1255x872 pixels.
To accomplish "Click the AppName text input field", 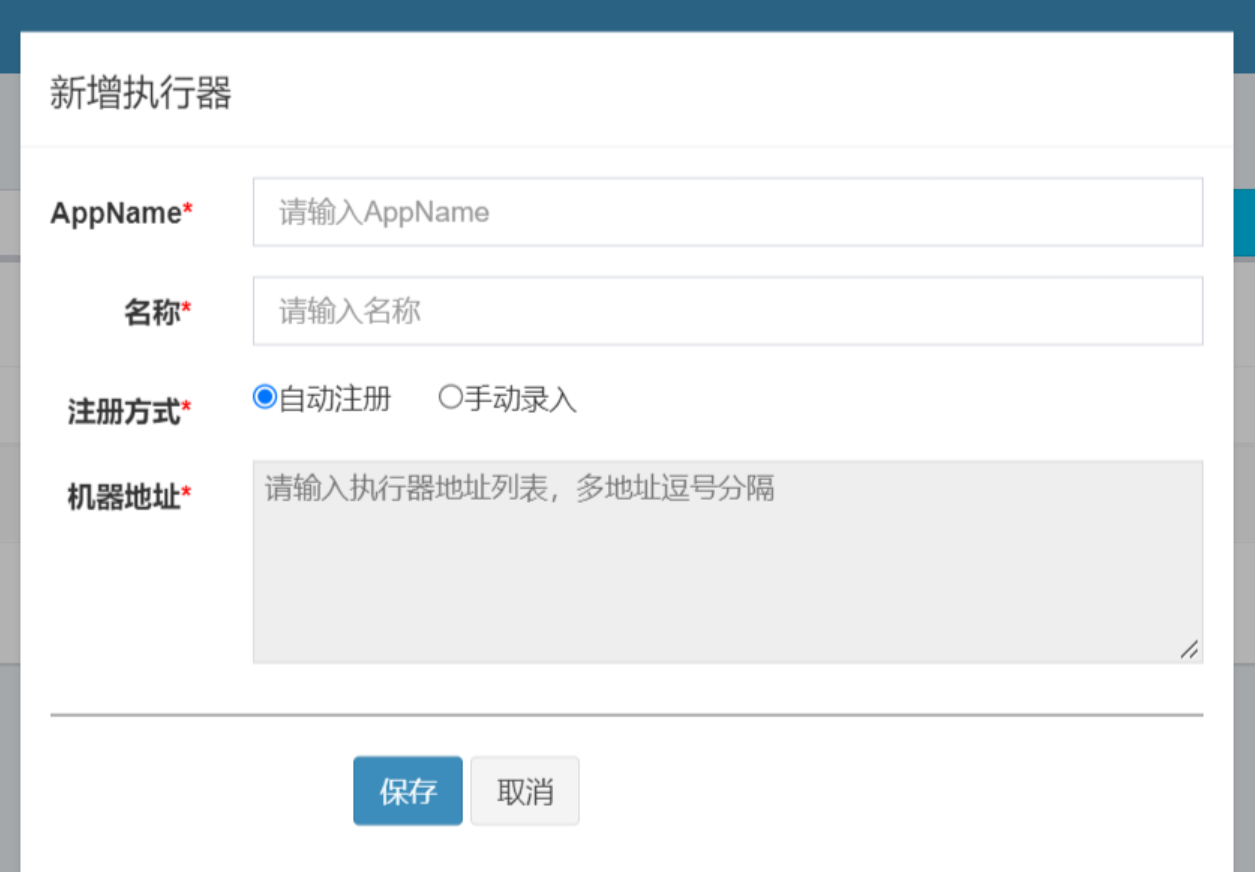I will (x=727, y=212).
